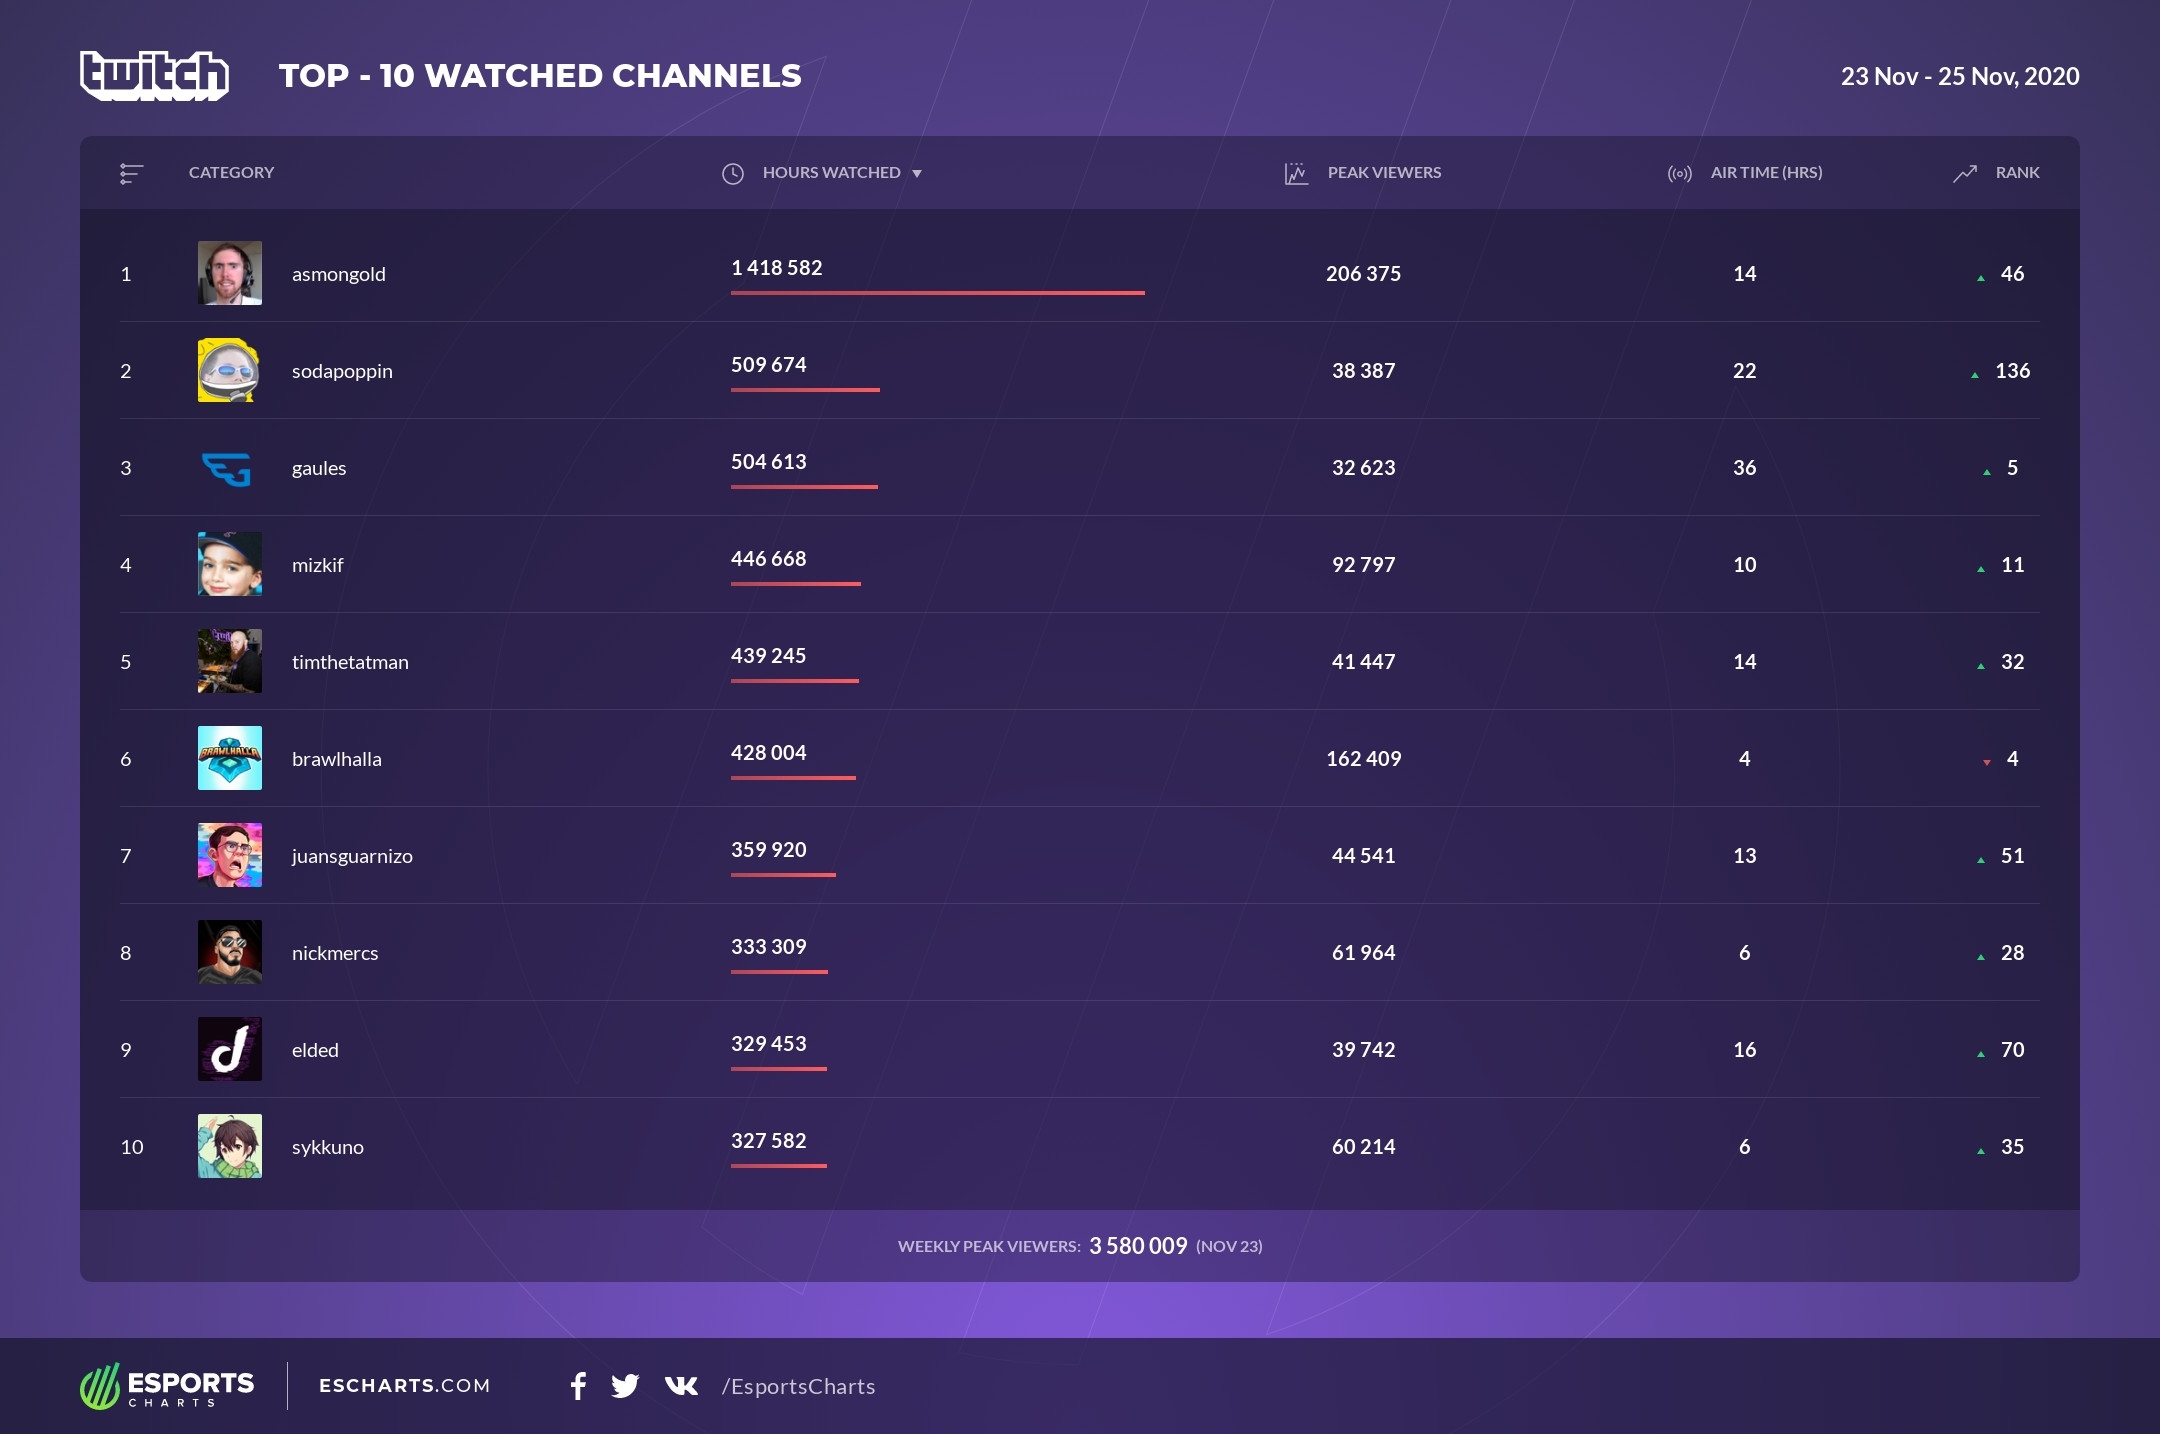The image size is (2160, 1434).
Task: Click sykkuno's green rank up arrow
Action: click(1981, 1151)
